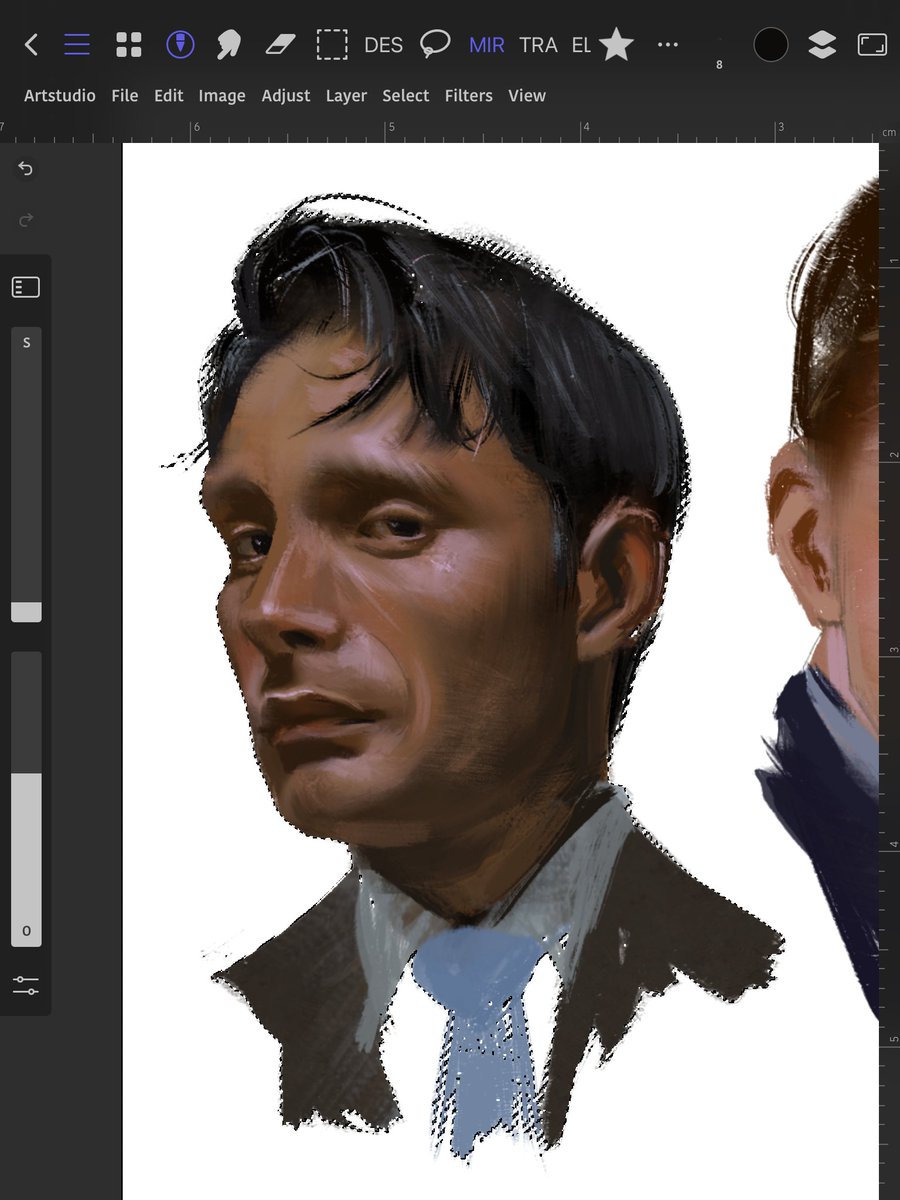Tap the EL shortcut button
This screenshot has width=900, height=1200.
[x=581, y=45]
